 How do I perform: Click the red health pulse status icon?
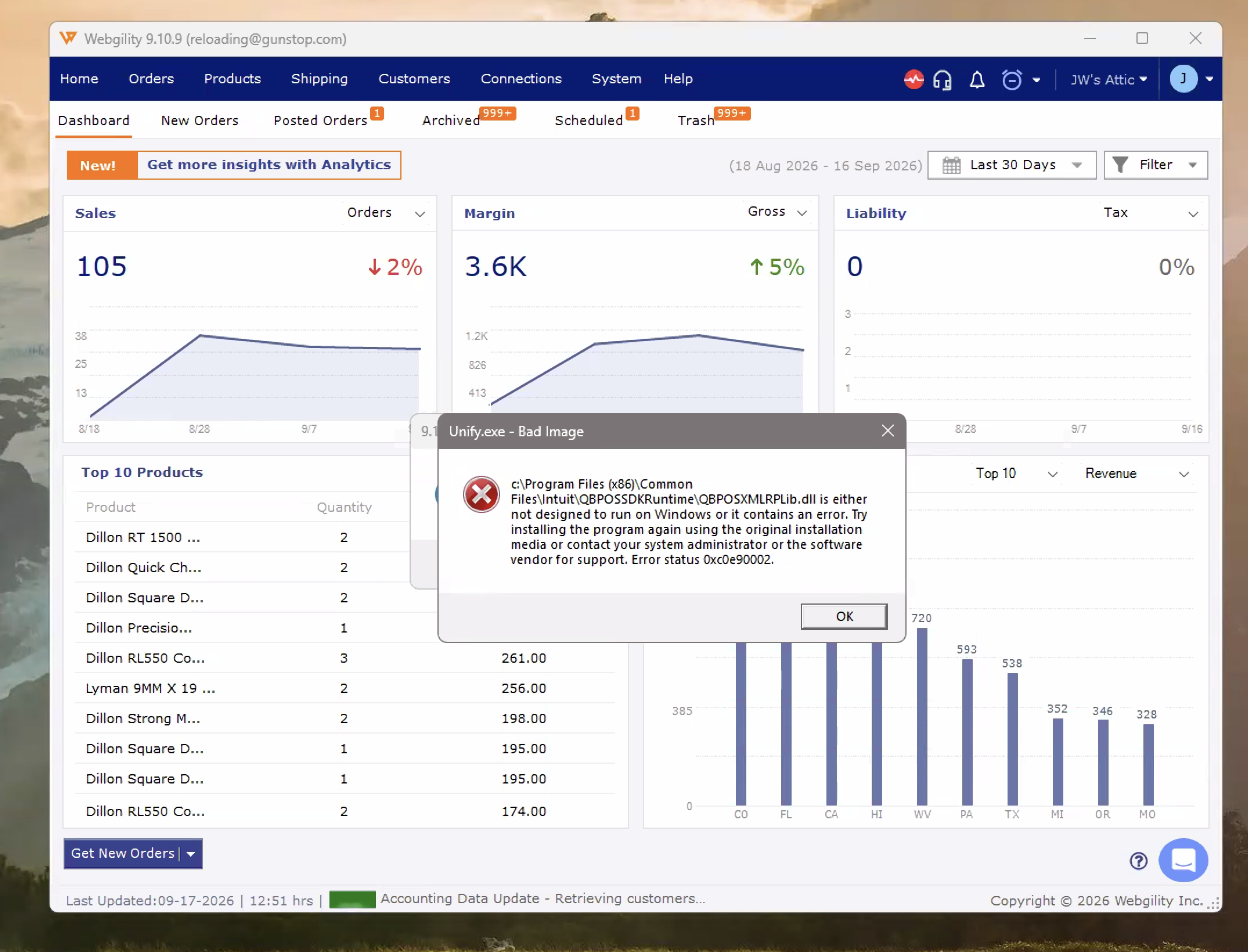[913, 79]
